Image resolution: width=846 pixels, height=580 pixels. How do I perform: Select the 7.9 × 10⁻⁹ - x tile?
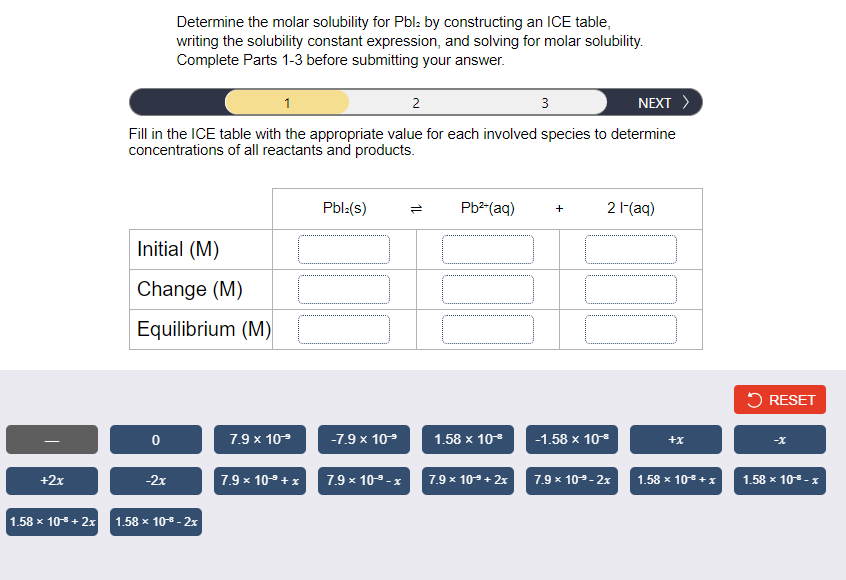pos(363,481)
